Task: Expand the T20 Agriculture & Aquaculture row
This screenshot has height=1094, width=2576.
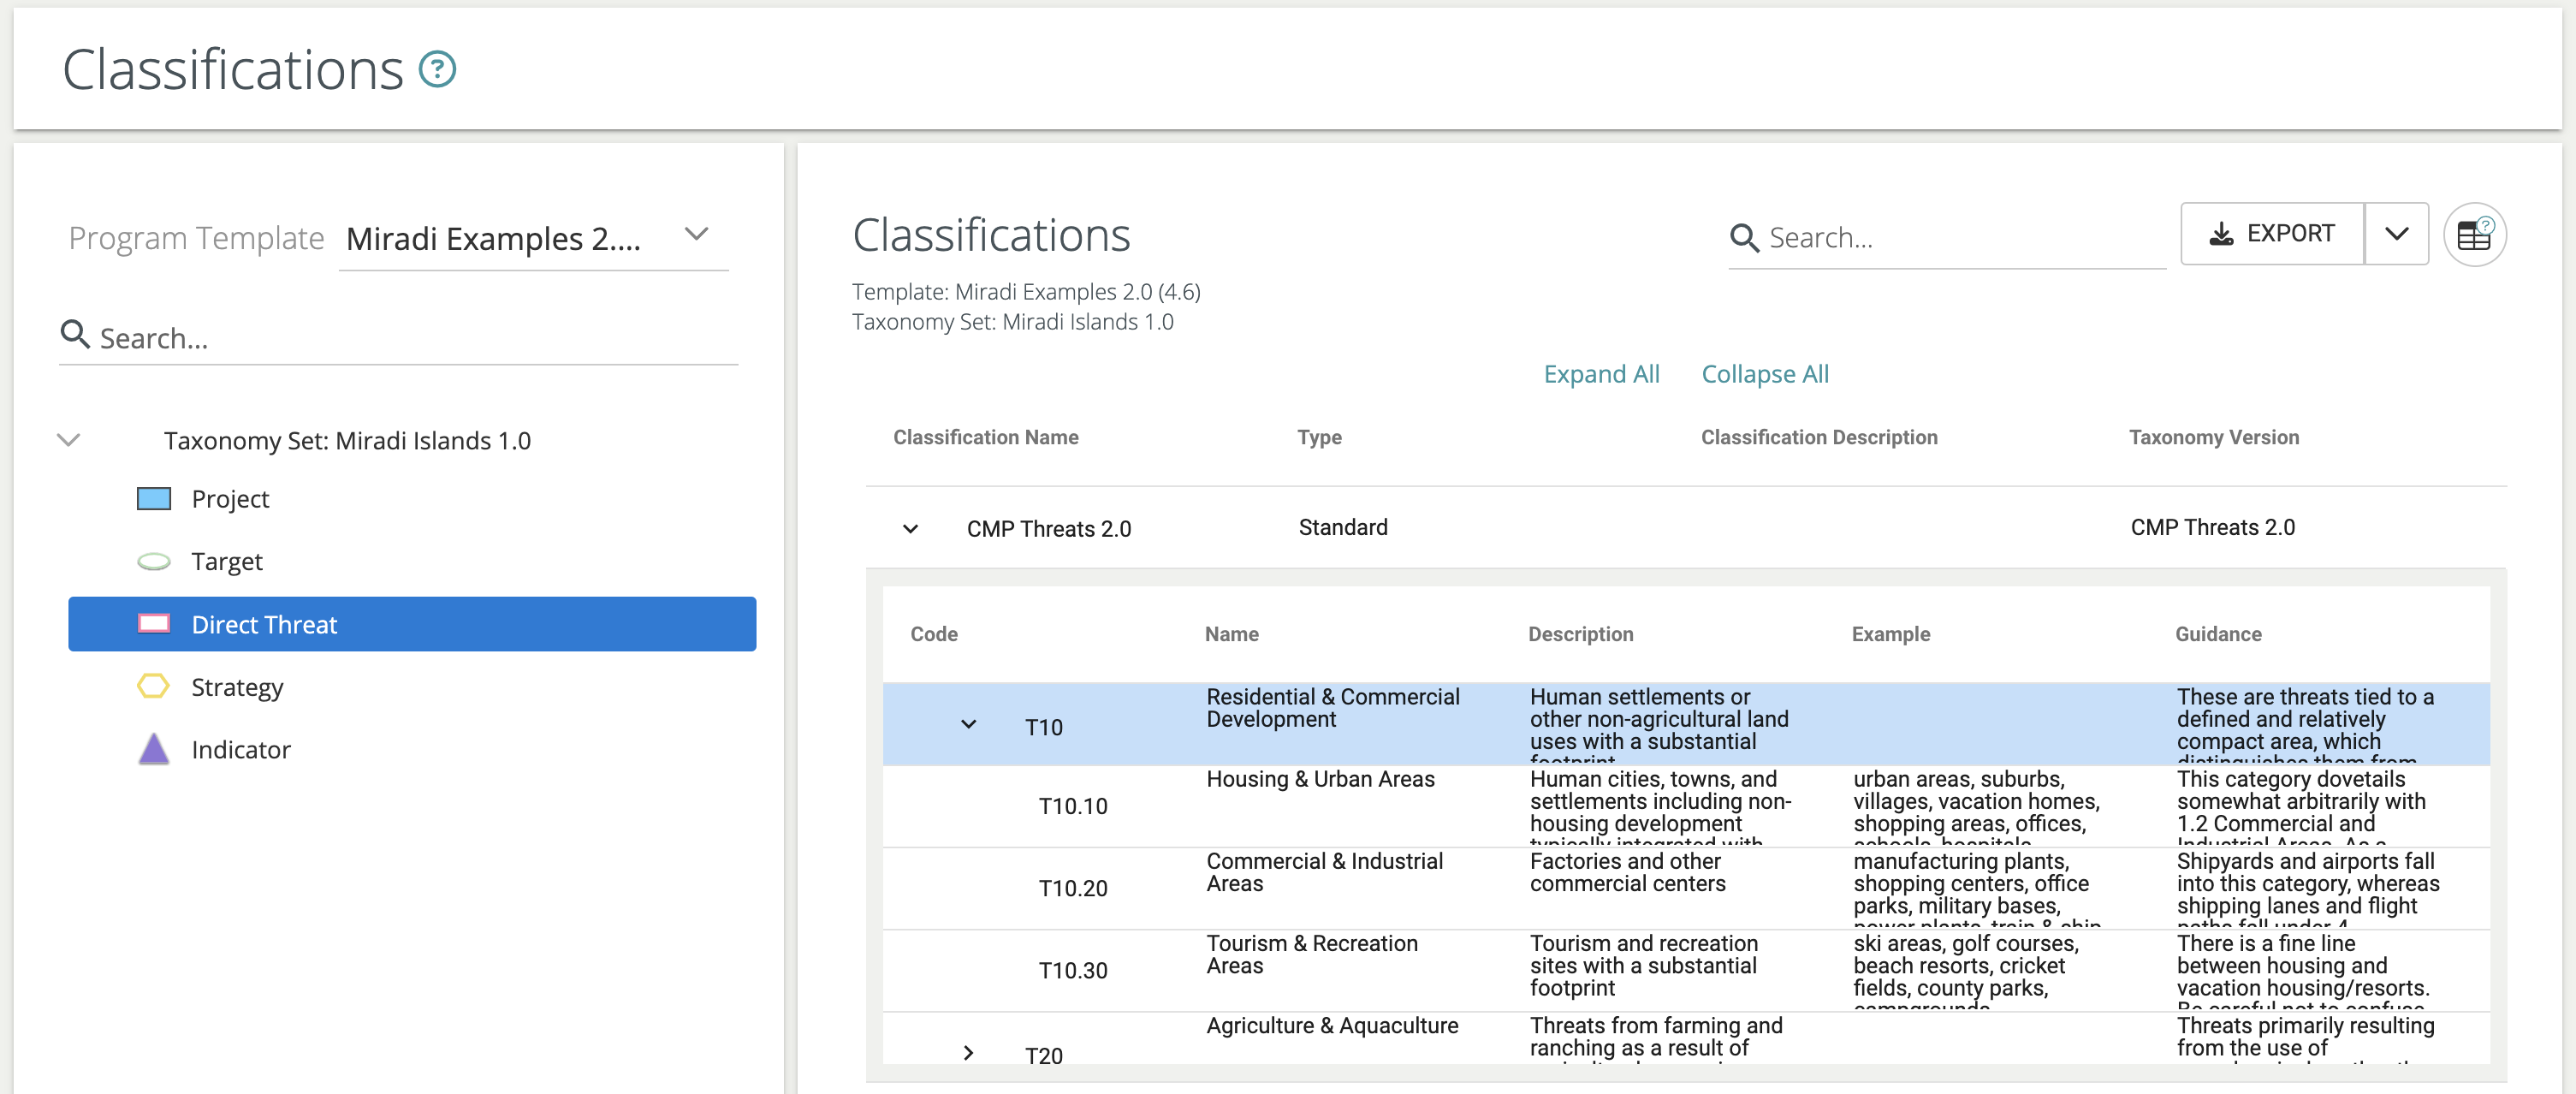Action: (968, 1052)
